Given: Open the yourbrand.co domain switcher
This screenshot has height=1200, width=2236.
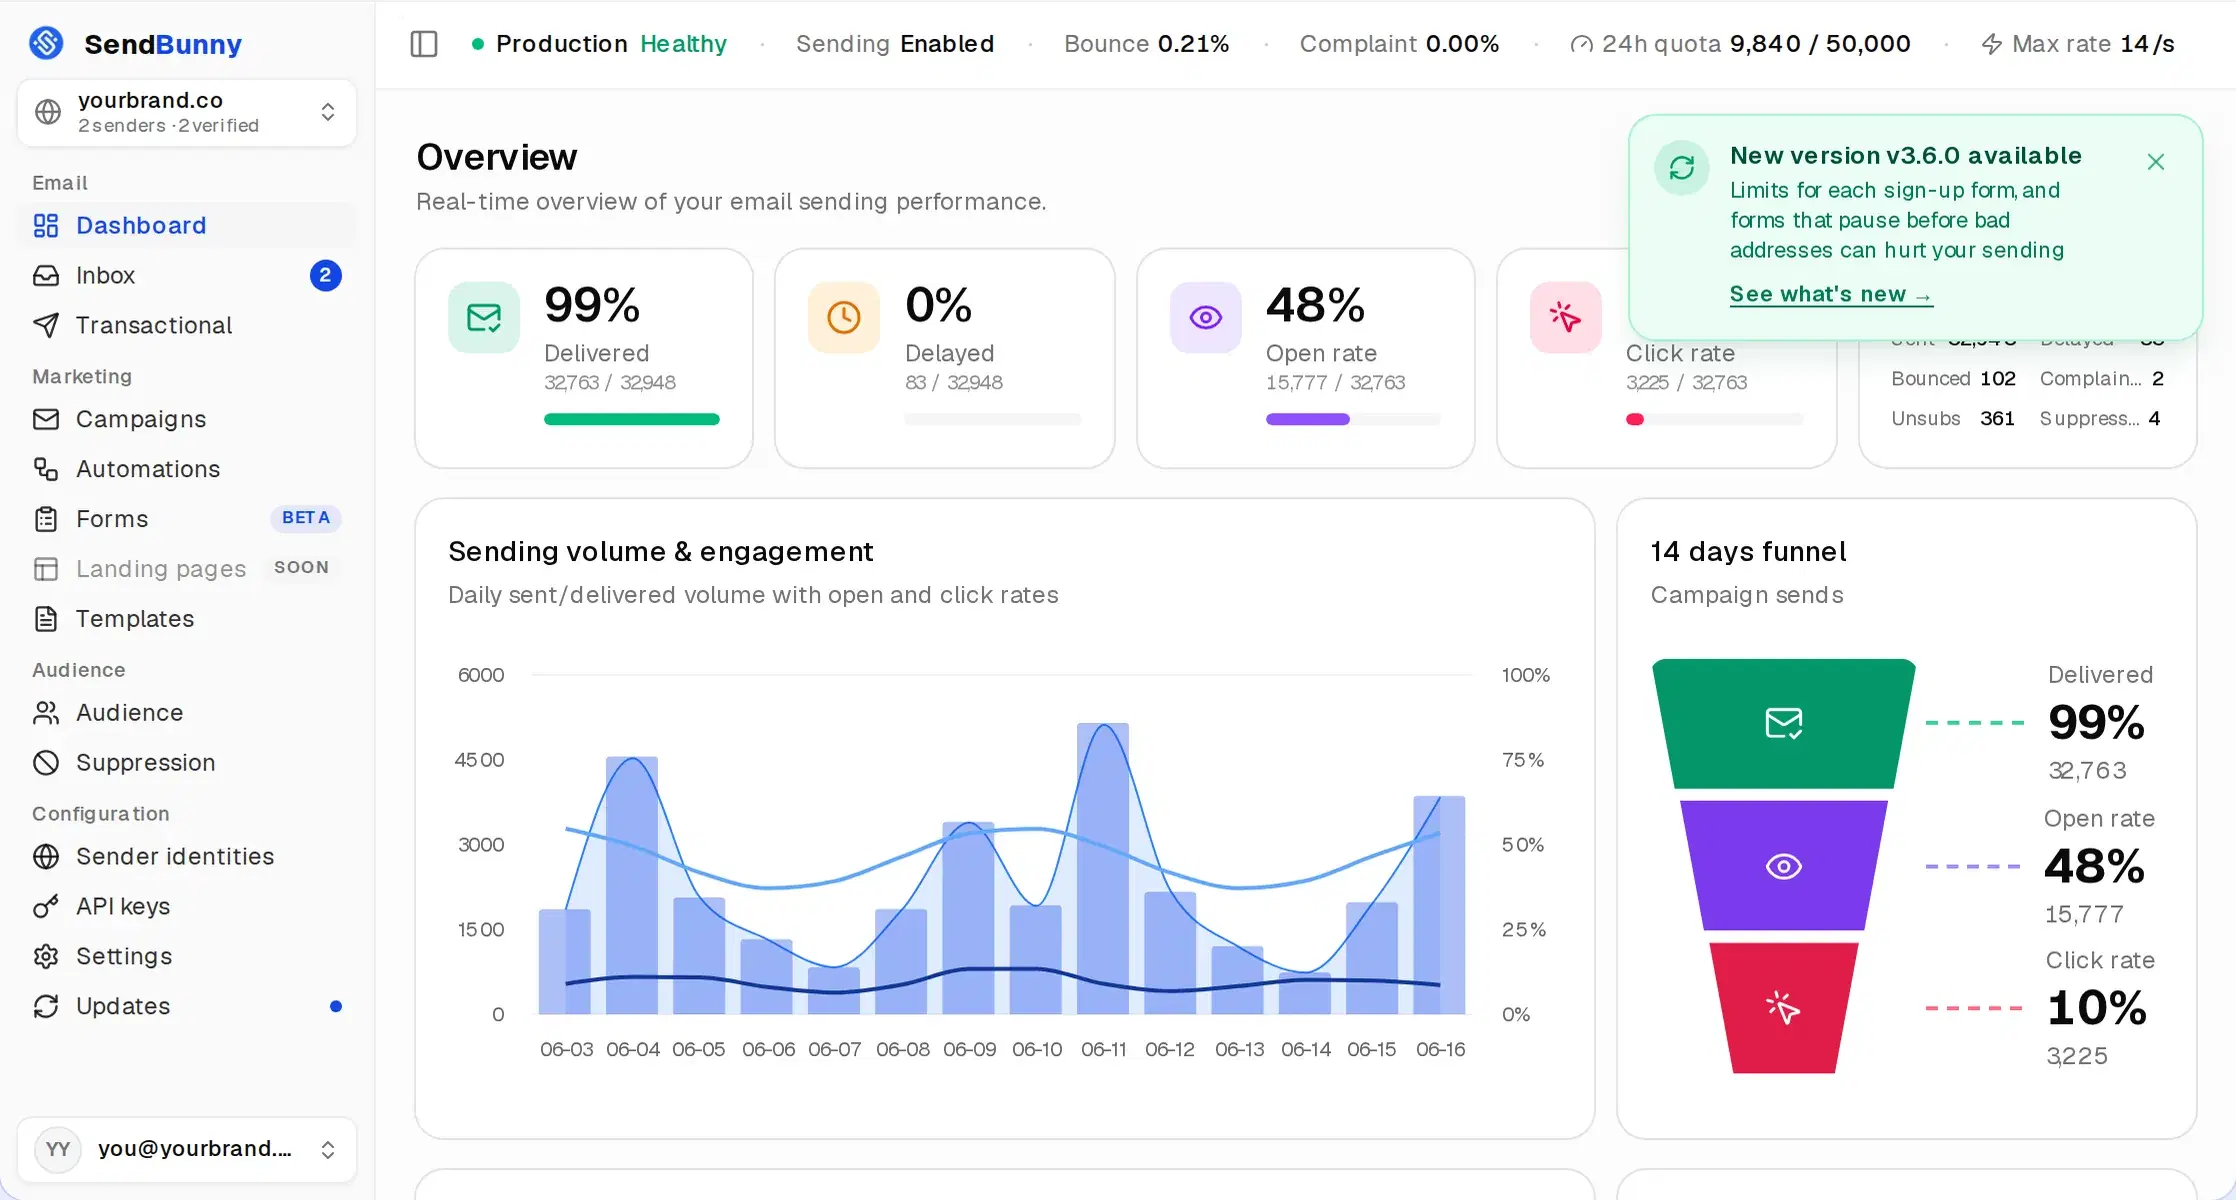Looking at the screenshot, I should (x=187, y=113).
